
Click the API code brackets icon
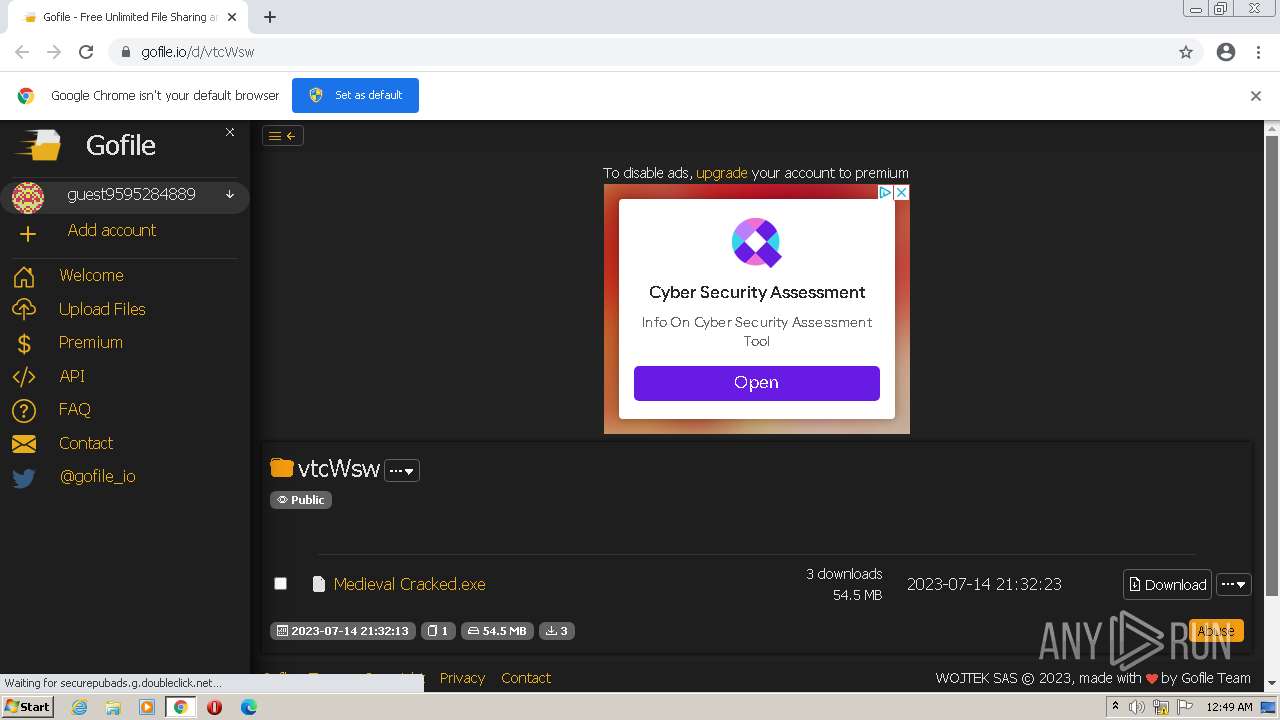tap(24, 377)
